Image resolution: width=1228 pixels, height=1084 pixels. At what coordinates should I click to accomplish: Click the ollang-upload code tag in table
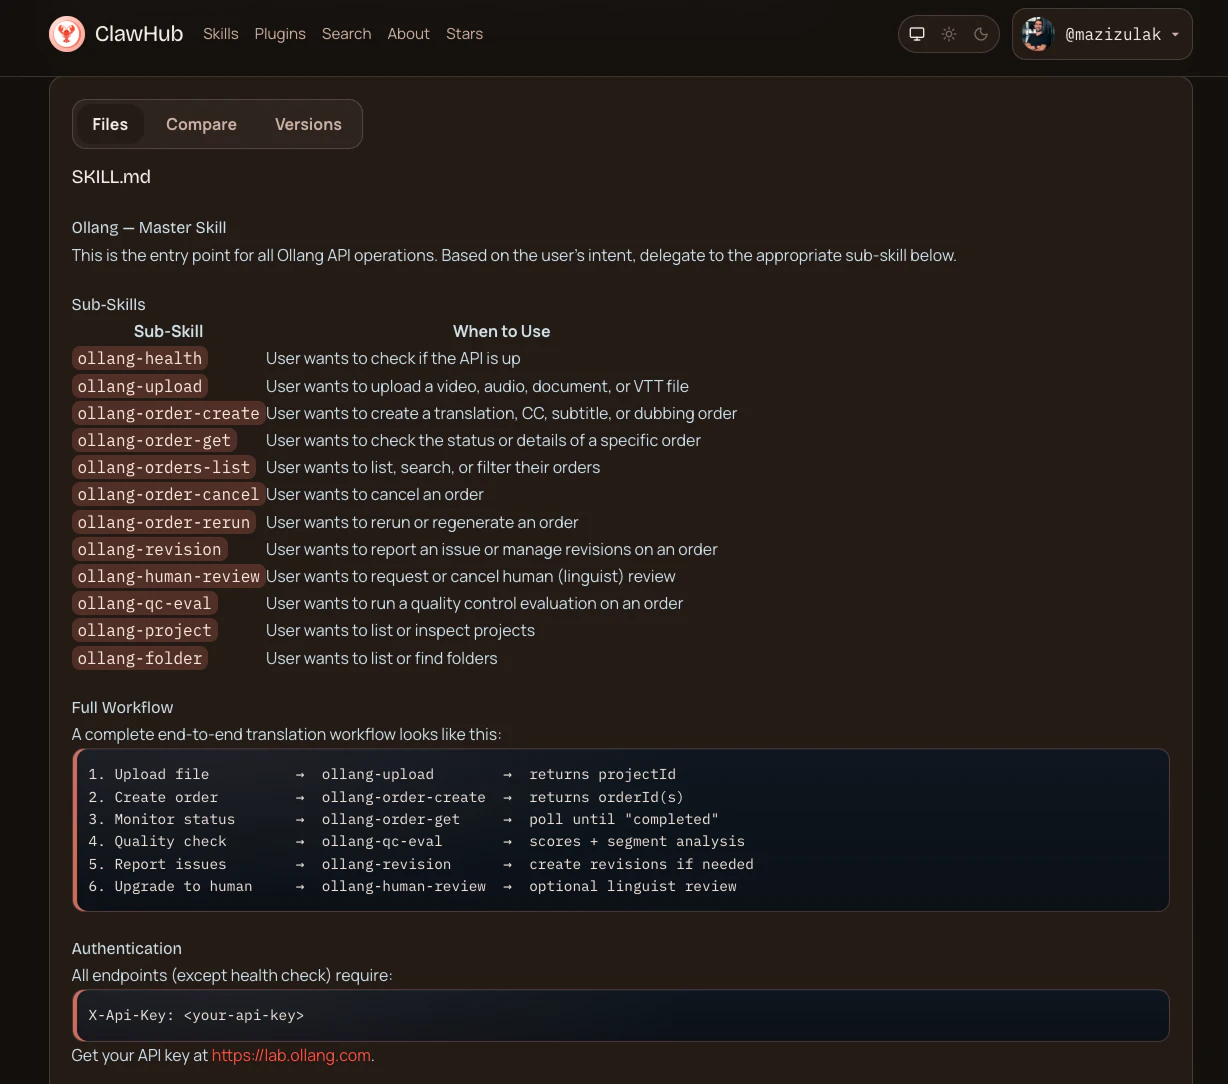(140, 386)
